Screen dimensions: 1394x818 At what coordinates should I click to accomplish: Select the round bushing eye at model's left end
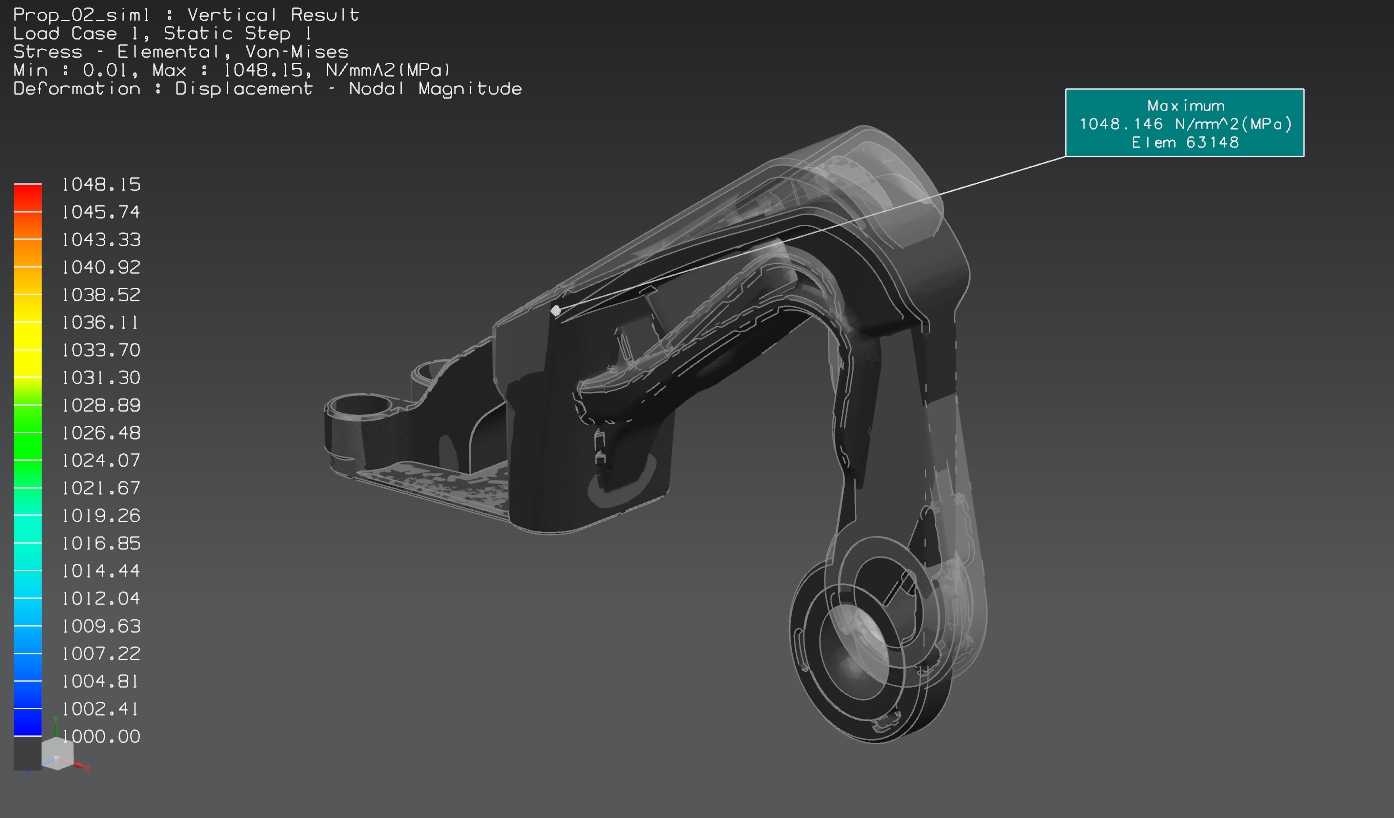click(x=362, y=406)
